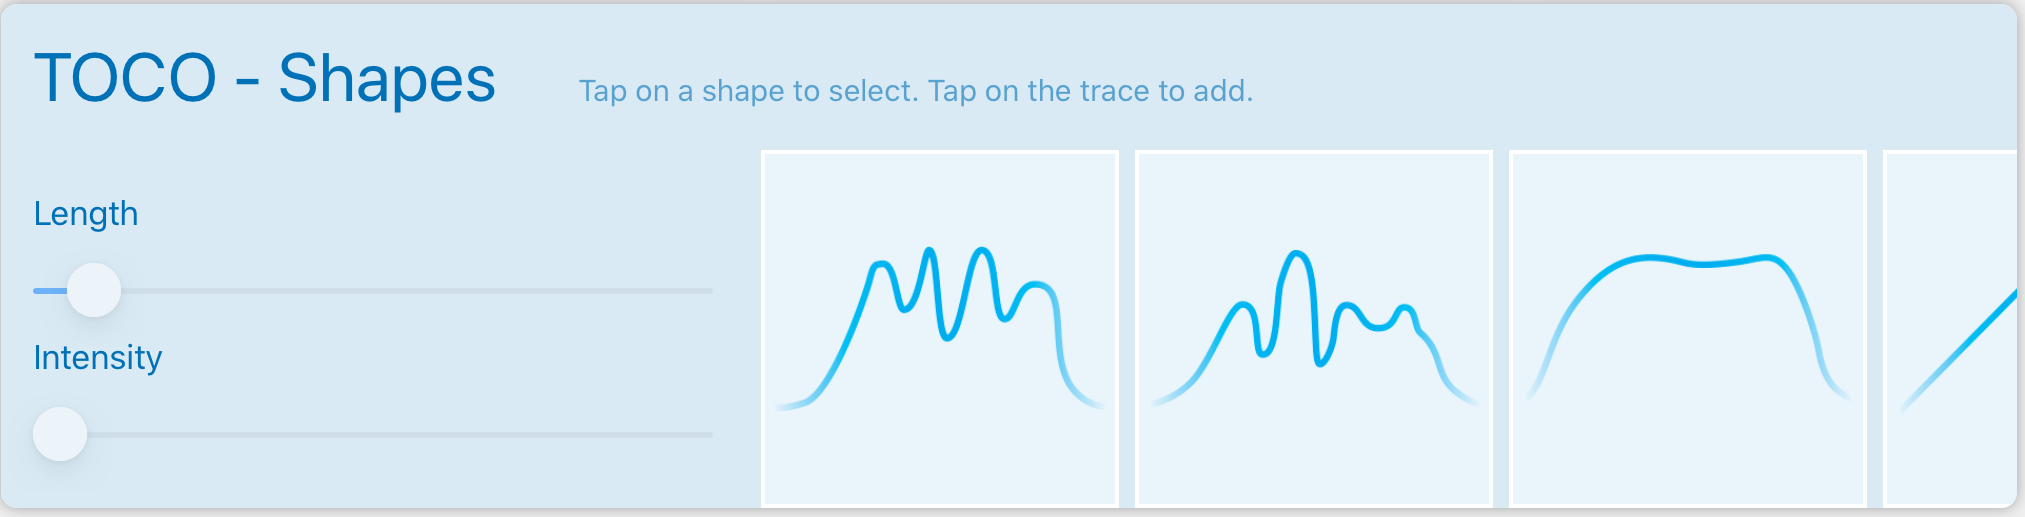2025x517 pixels.
Task: Select the irregular multi-peak contraction shape
Action: coord(1313,328)
